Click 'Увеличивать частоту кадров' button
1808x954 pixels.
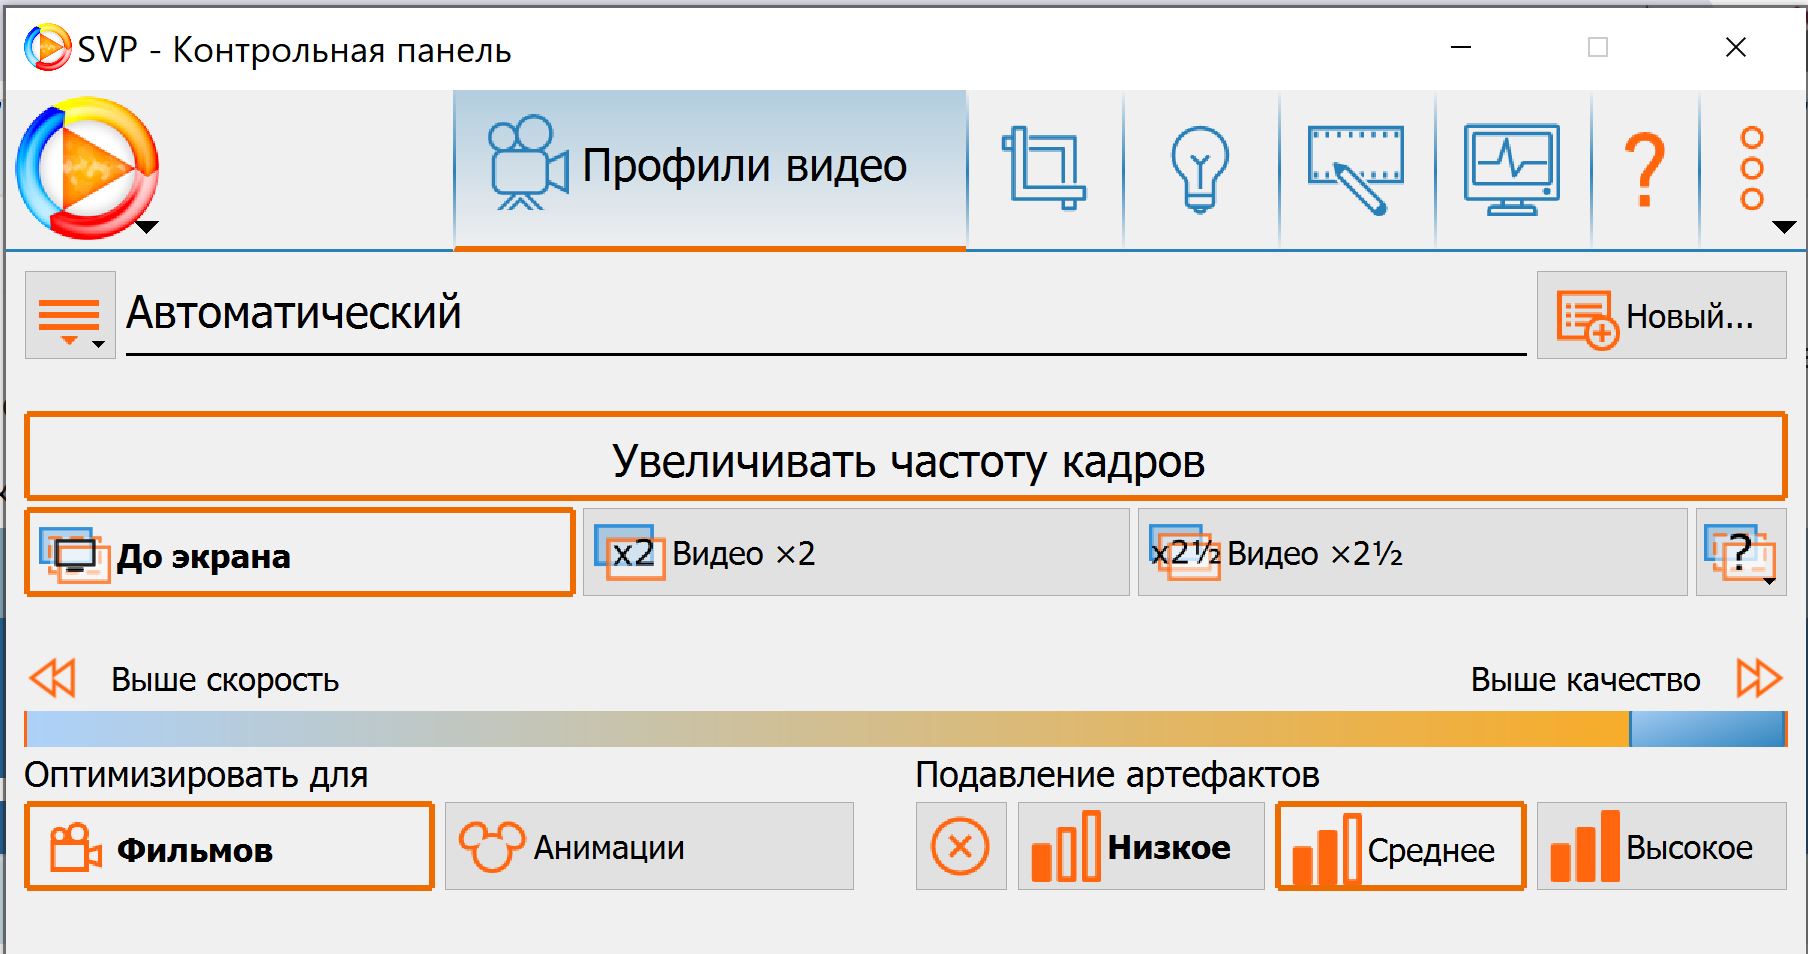905,457
